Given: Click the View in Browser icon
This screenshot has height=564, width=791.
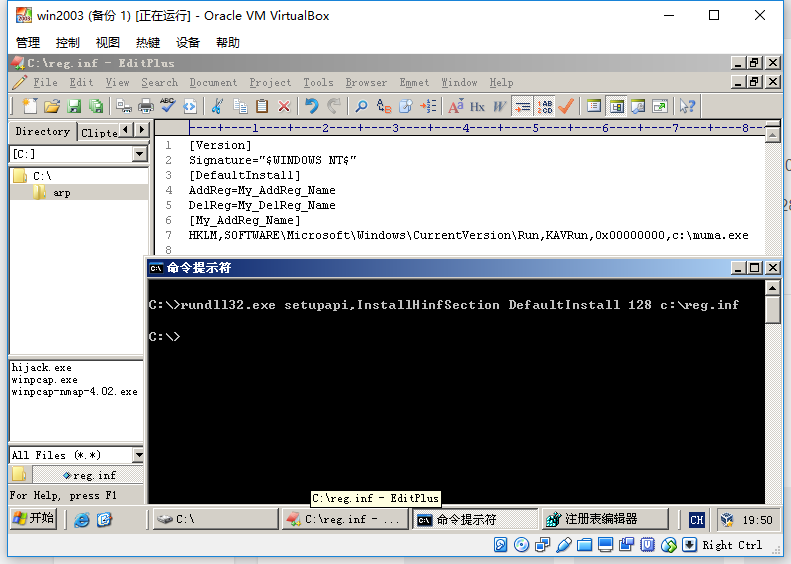Looking at the screenshot, I should 190,106.
